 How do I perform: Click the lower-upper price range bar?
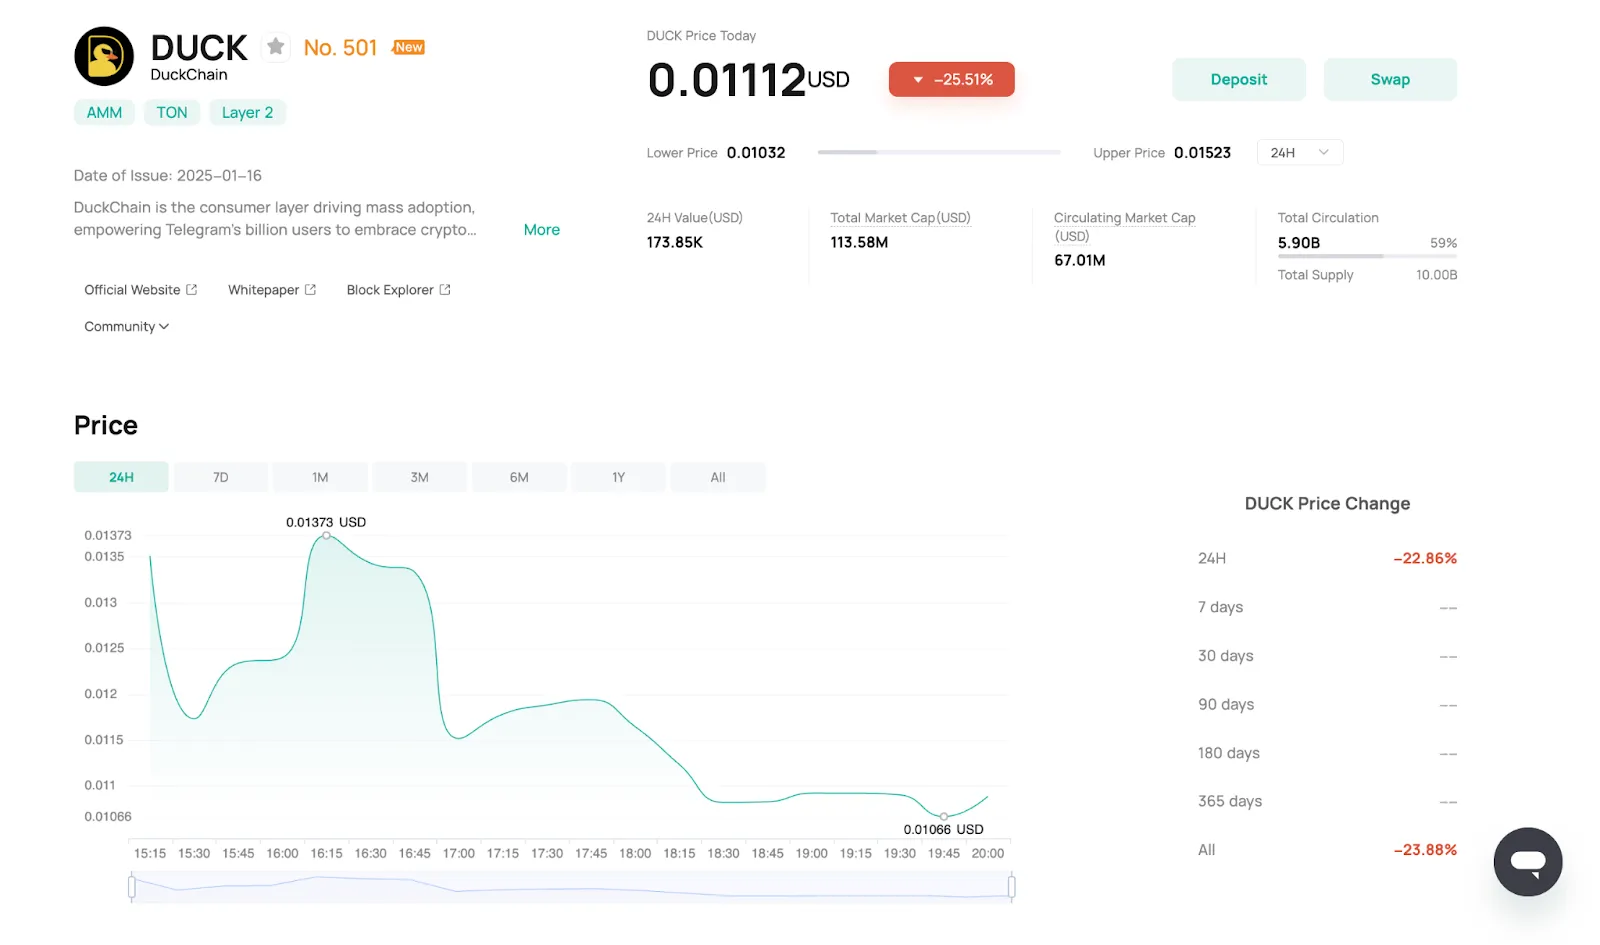point(939,152)
